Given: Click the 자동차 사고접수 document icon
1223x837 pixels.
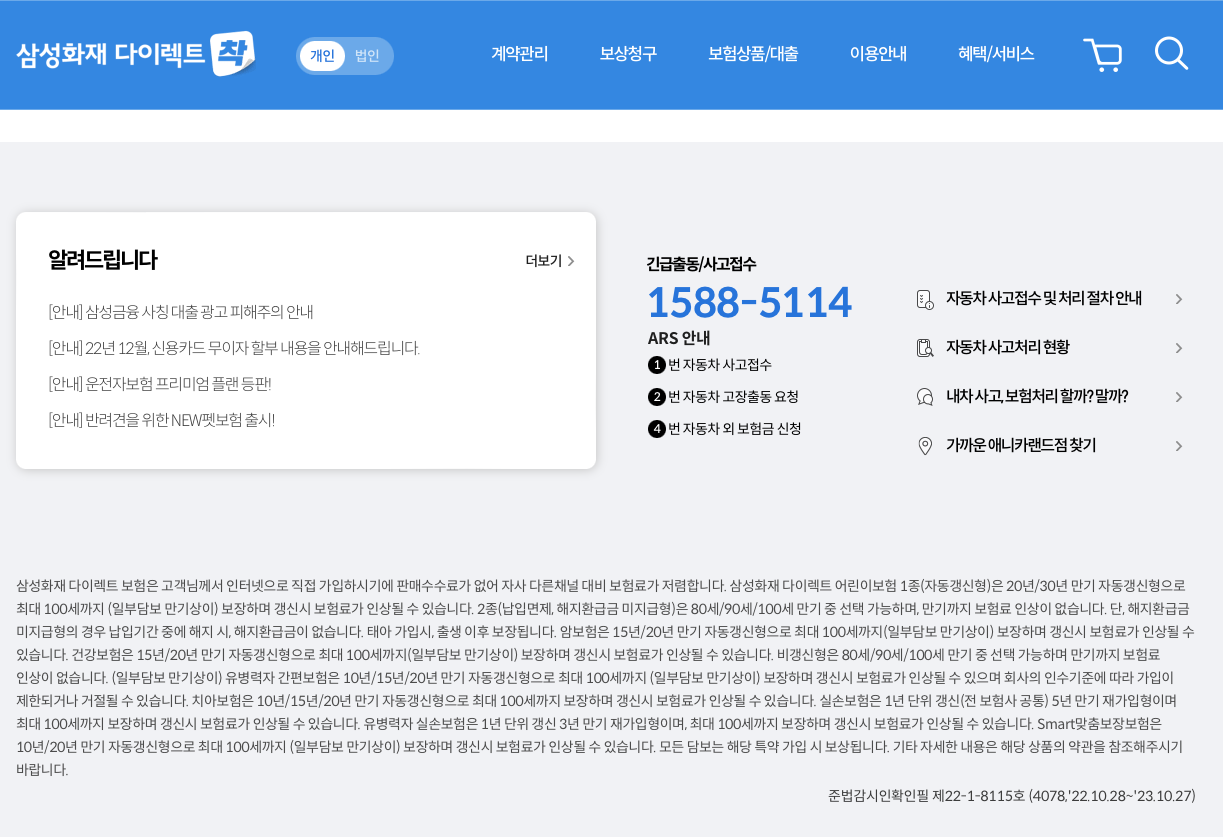Looking at the screenshot, I should click(925, 299).
